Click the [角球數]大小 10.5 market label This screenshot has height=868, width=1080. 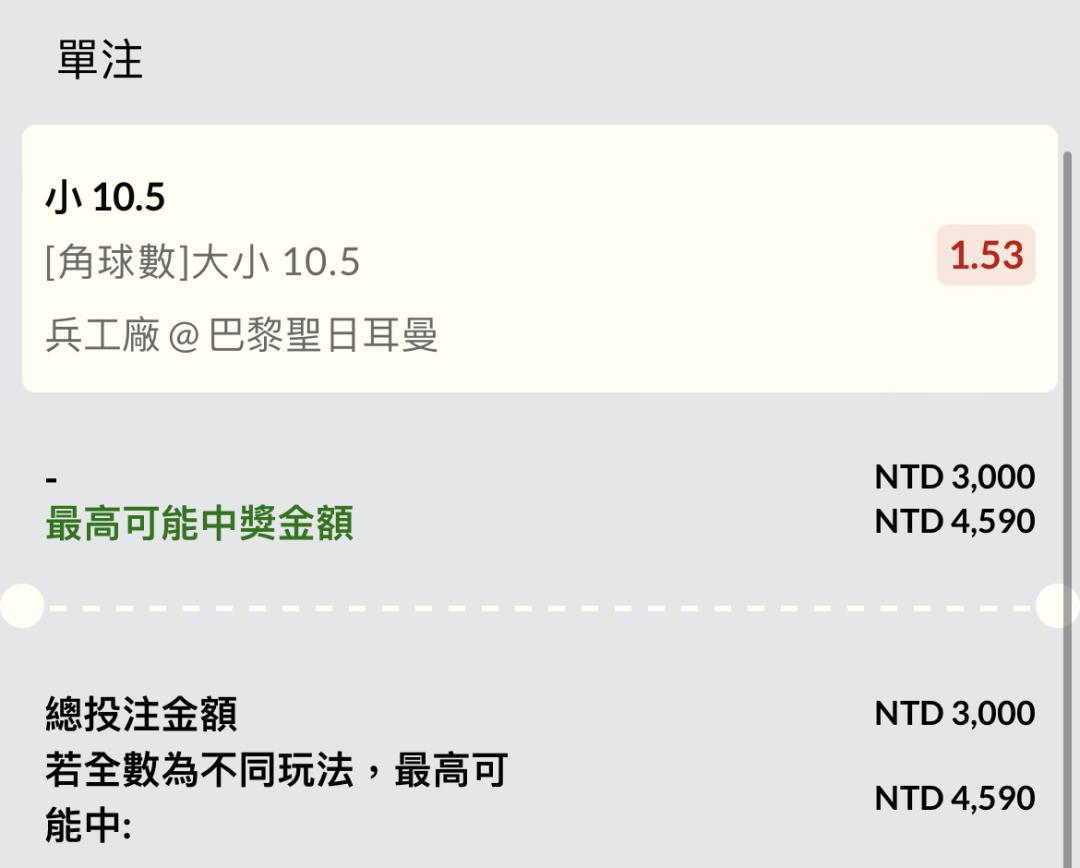click(x=202, y=262)
